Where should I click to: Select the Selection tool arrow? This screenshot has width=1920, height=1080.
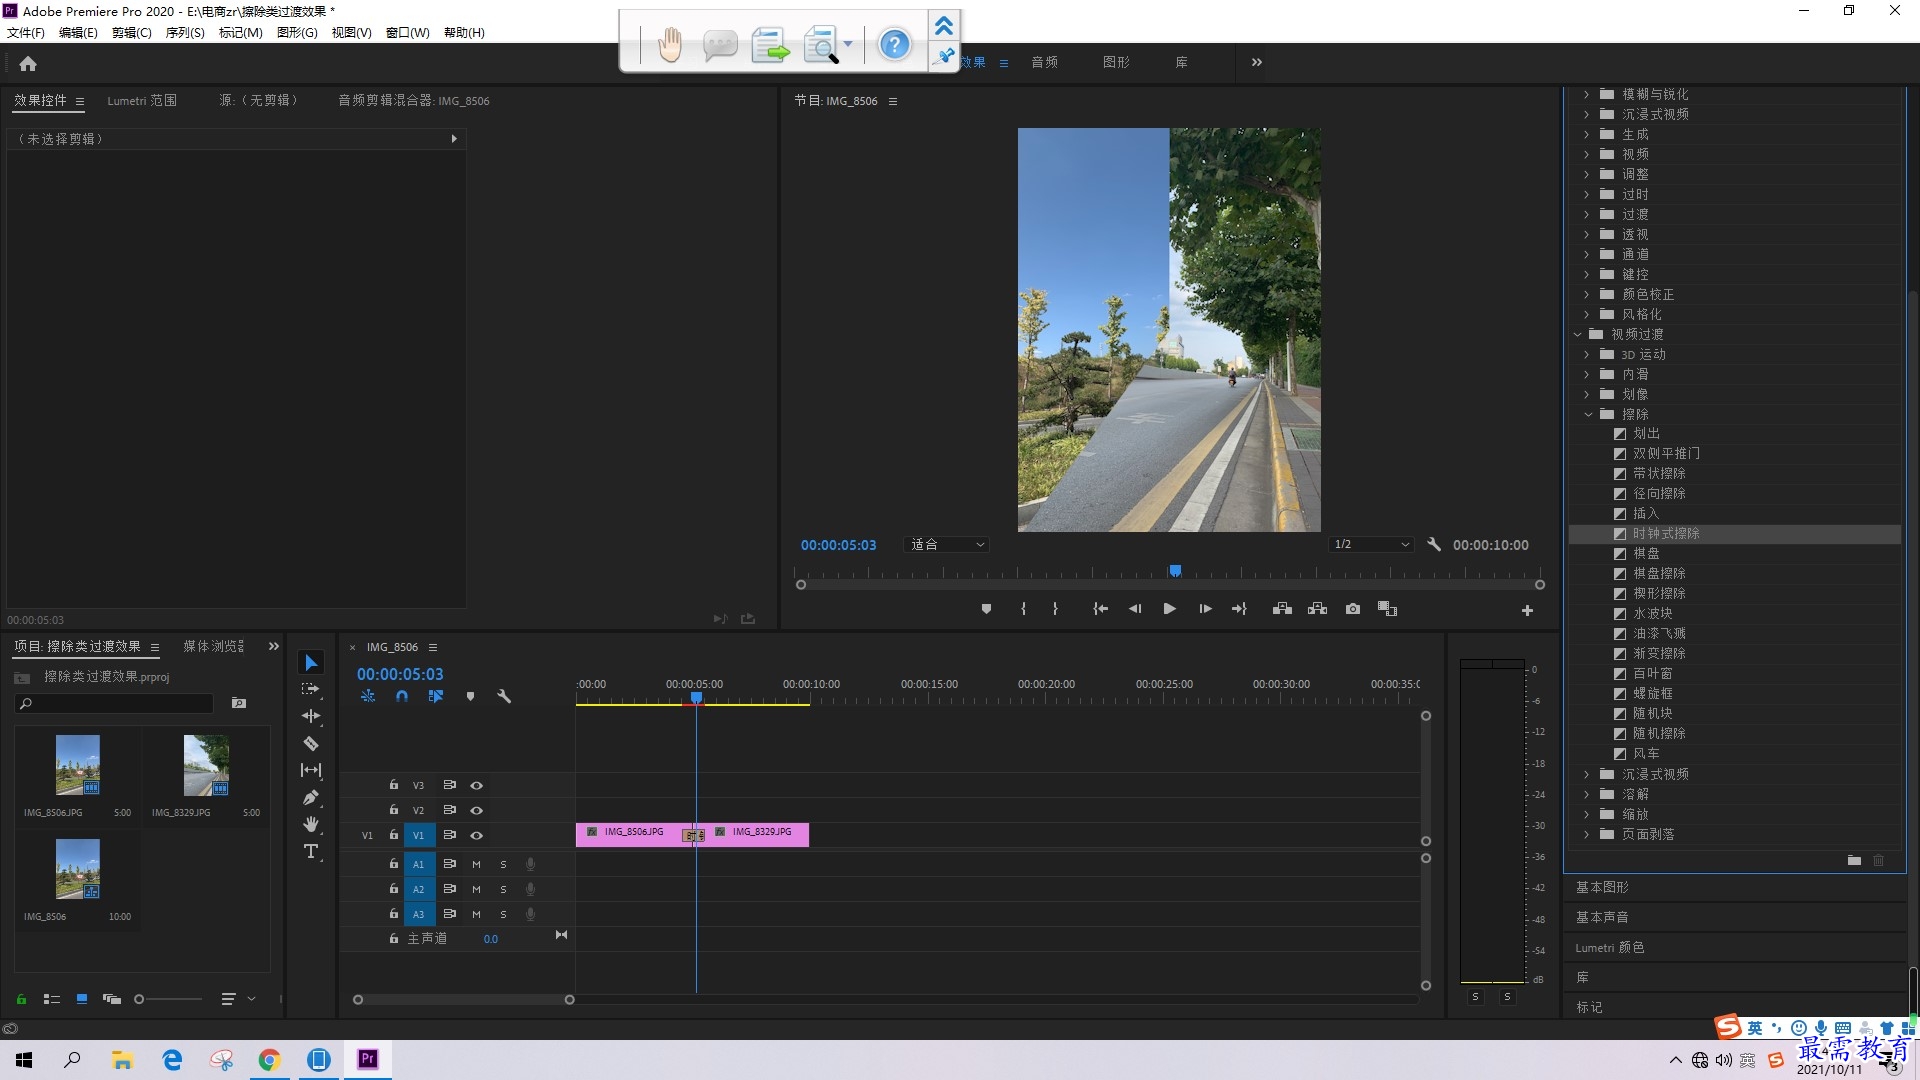pos(311,663)
